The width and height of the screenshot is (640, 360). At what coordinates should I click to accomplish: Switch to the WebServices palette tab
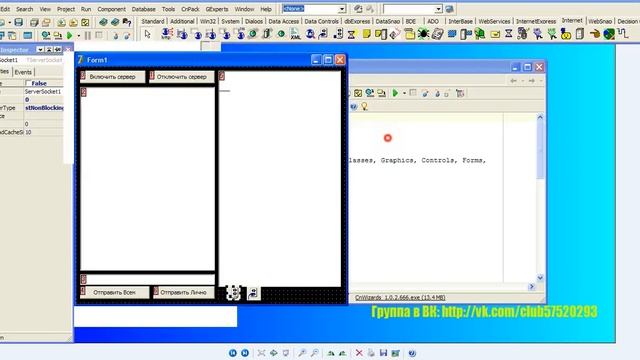494,21
